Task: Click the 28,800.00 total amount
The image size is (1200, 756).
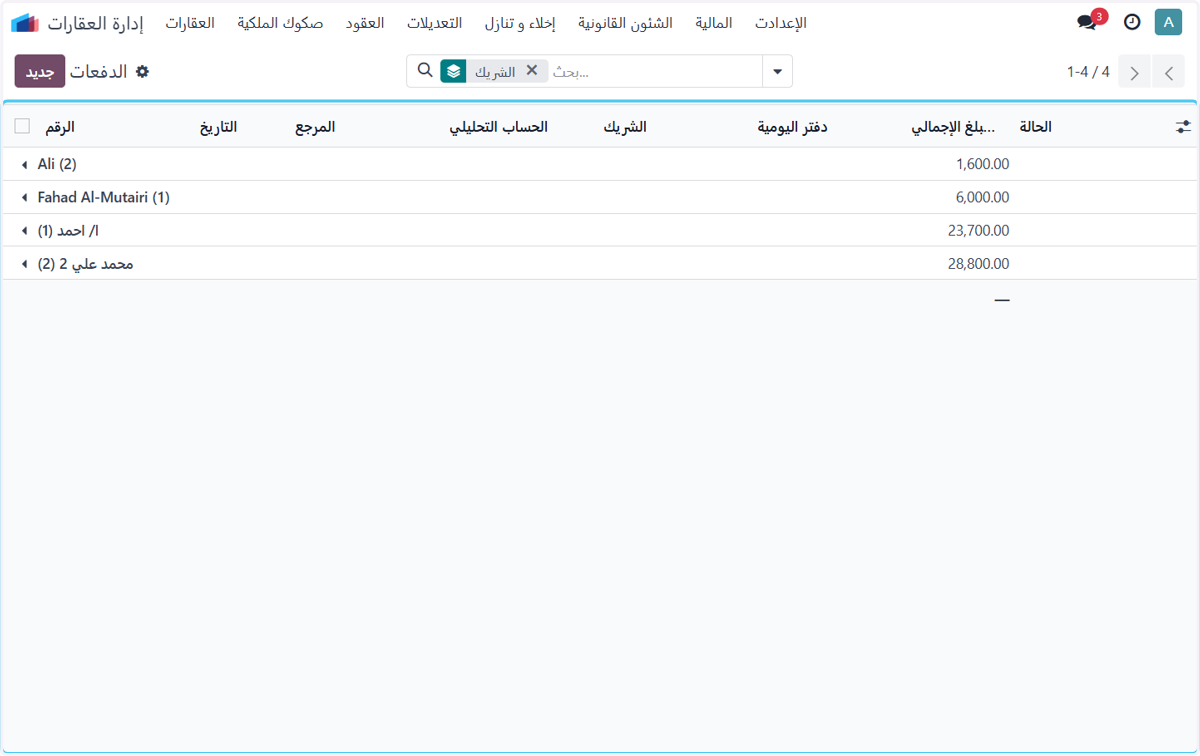Action: click(979, 264)
